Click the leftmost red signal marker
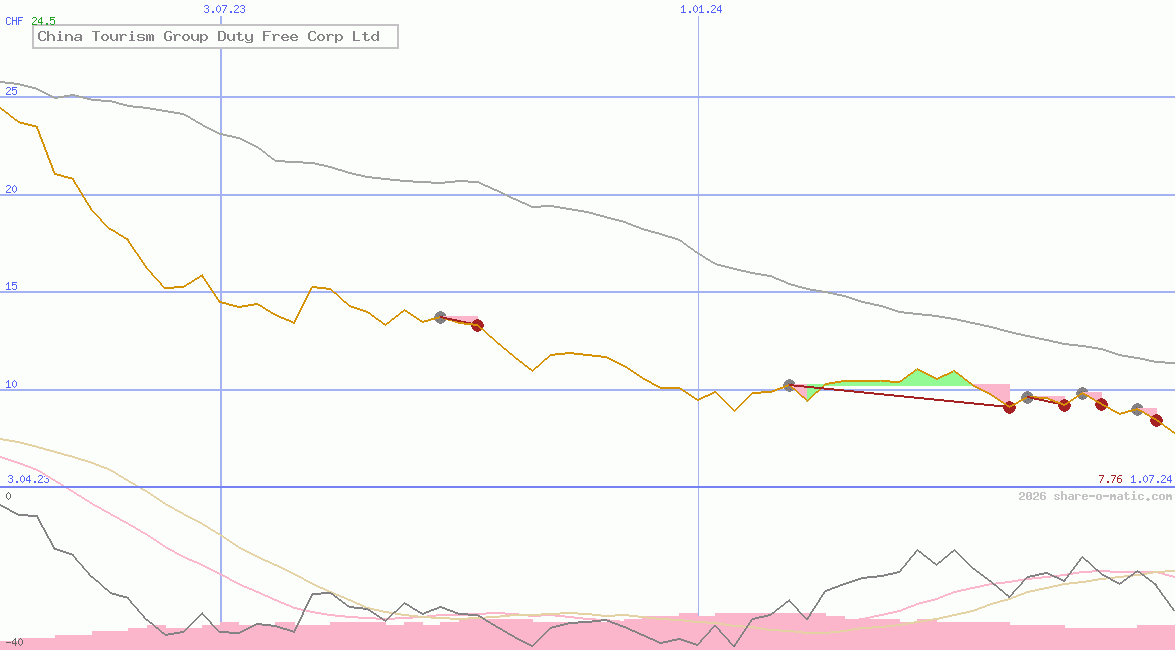 click(477, 325)
